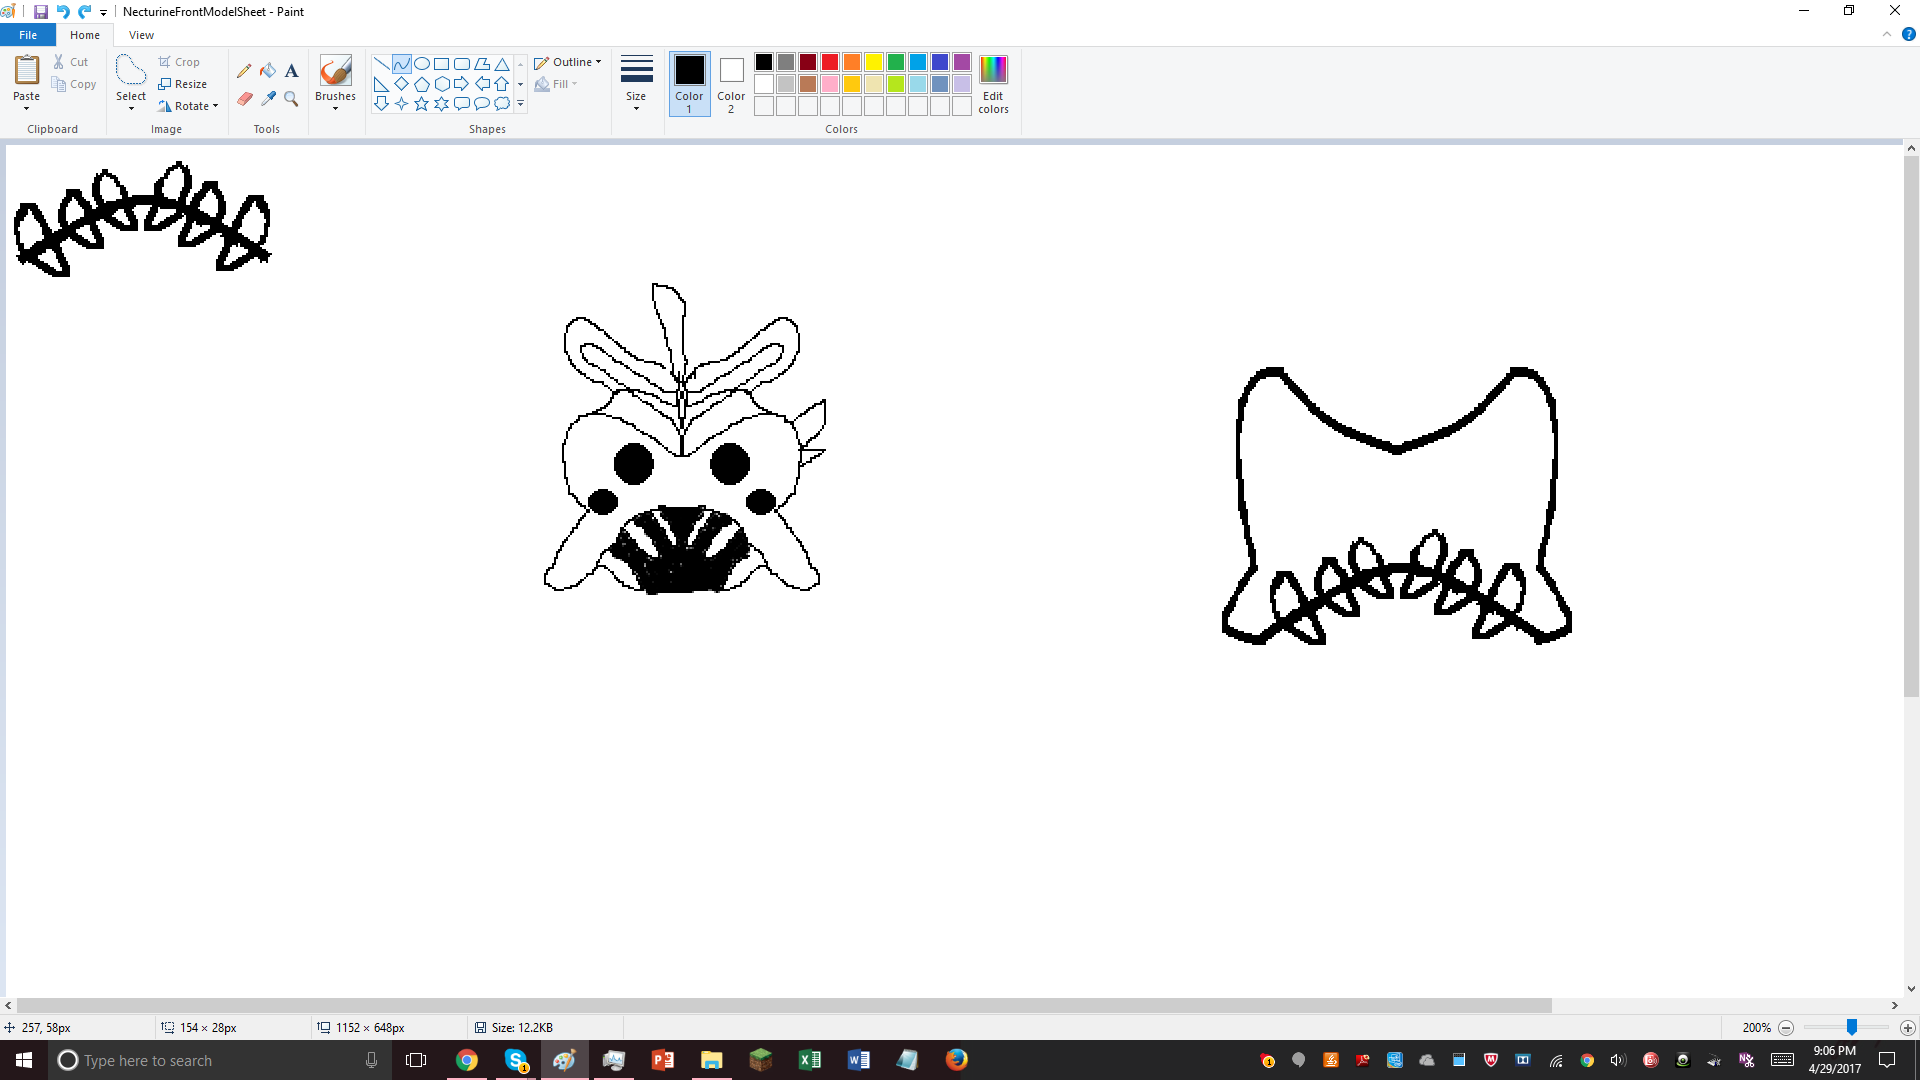Expand the Shapes gallery more arrow
The image size is (1920, 1080).
click(520, 104)
